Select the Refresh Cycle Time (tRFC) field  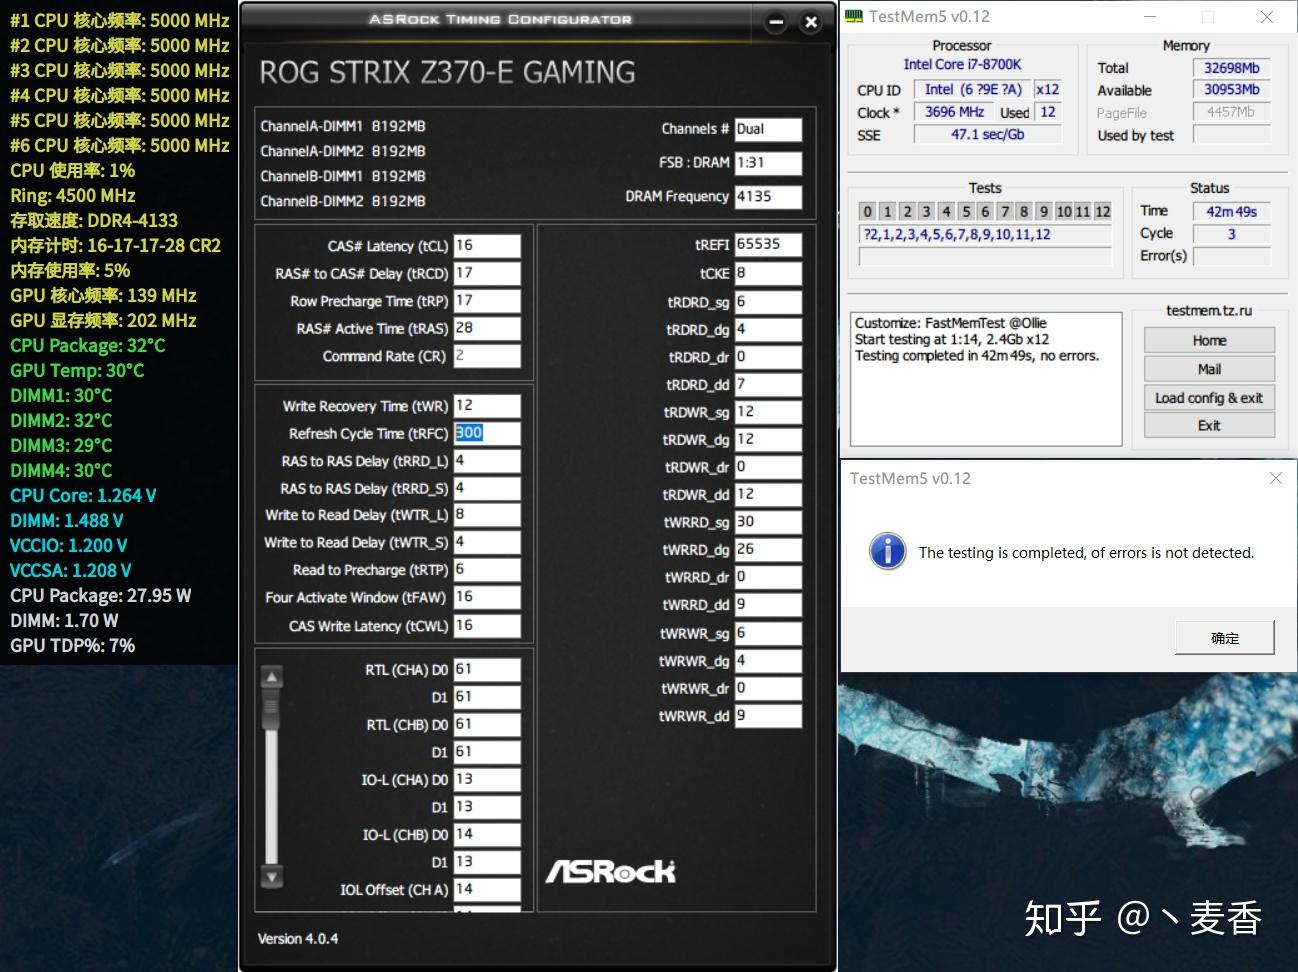tap(487, 433)
